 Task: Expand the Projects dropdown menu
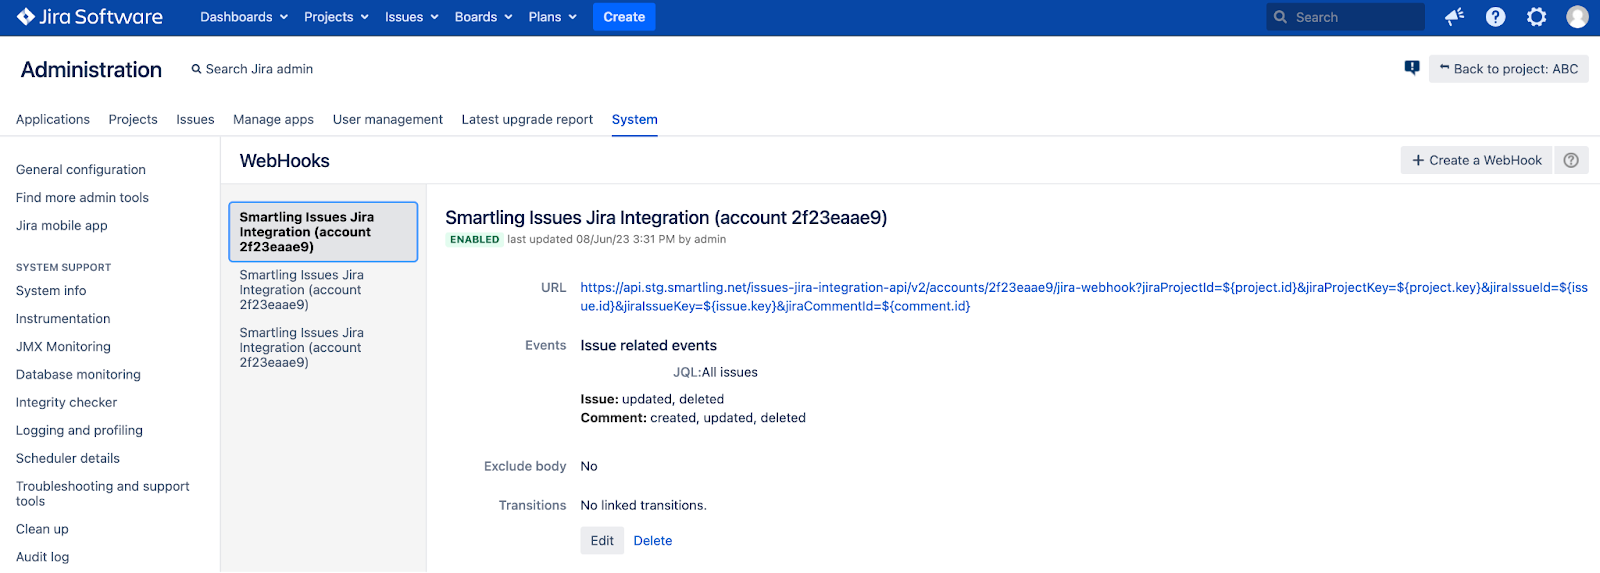click(x=336, y=17)
